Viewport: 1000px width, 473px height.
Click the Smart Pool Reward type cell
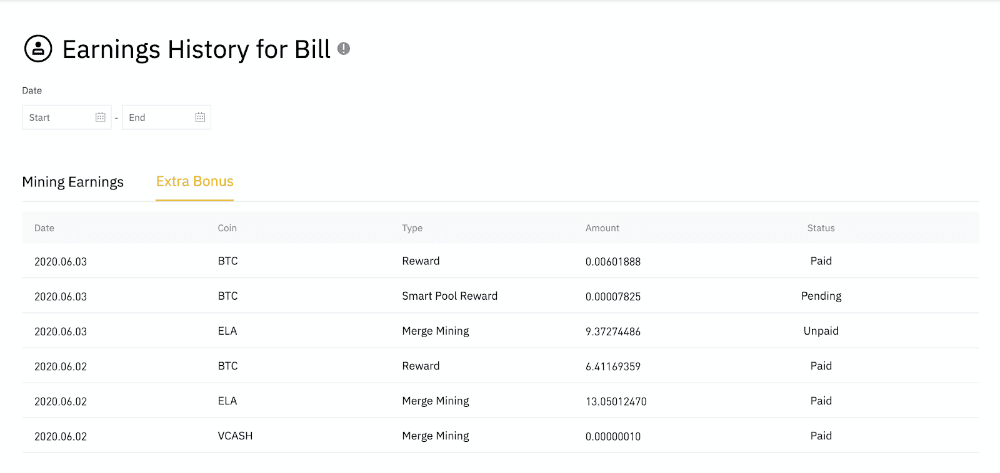[450, 296]
